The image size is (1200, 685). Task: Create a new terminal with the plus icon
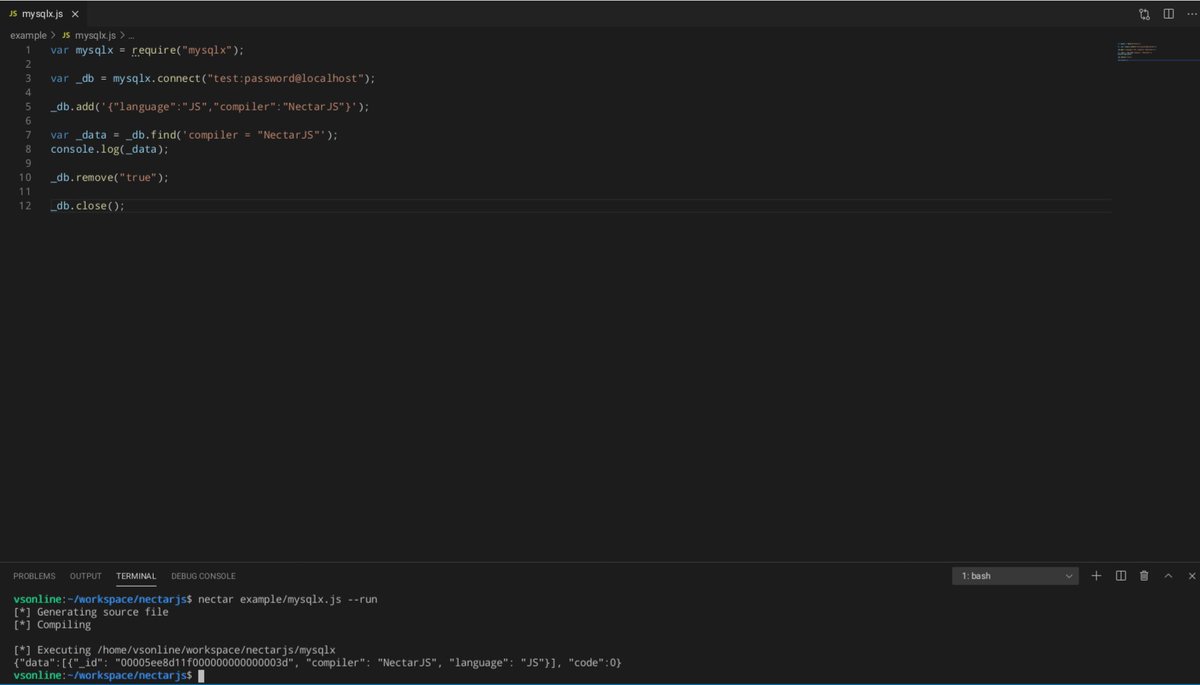click(1096, 575)
